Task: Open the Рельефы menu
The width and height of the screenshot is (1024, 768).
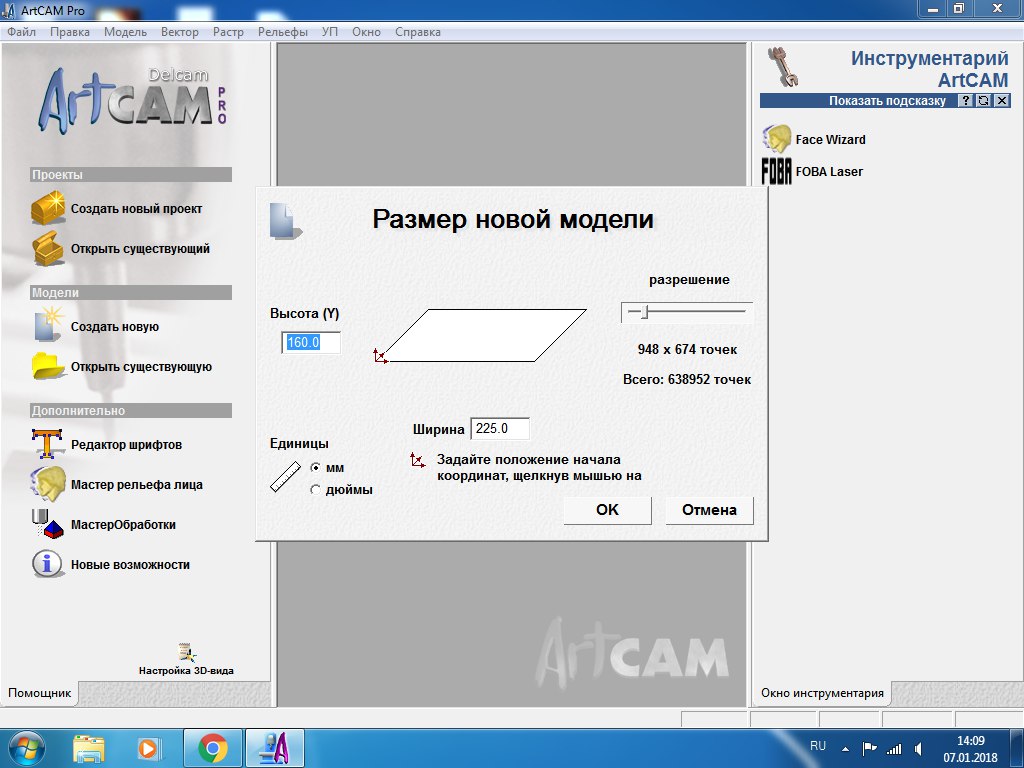Action: [283, 32]
